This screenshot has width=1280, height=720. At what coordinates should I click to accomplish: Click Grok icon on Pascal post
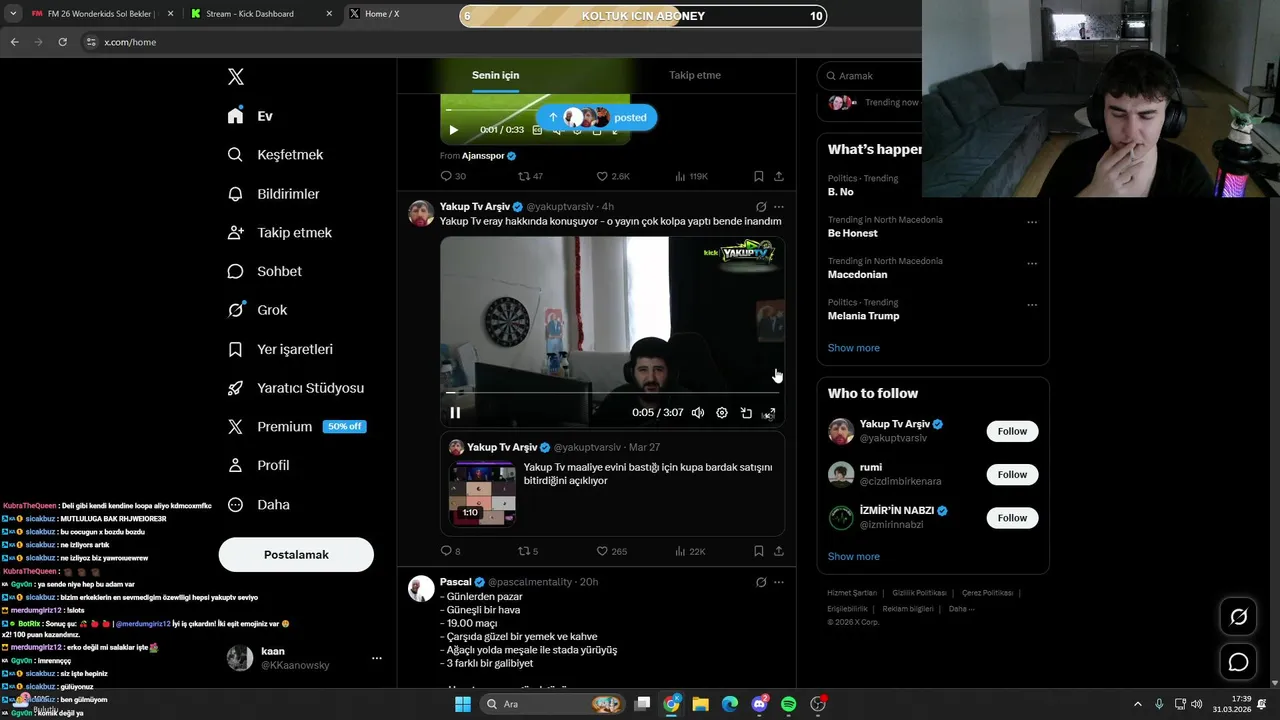(x=761, y=582)
